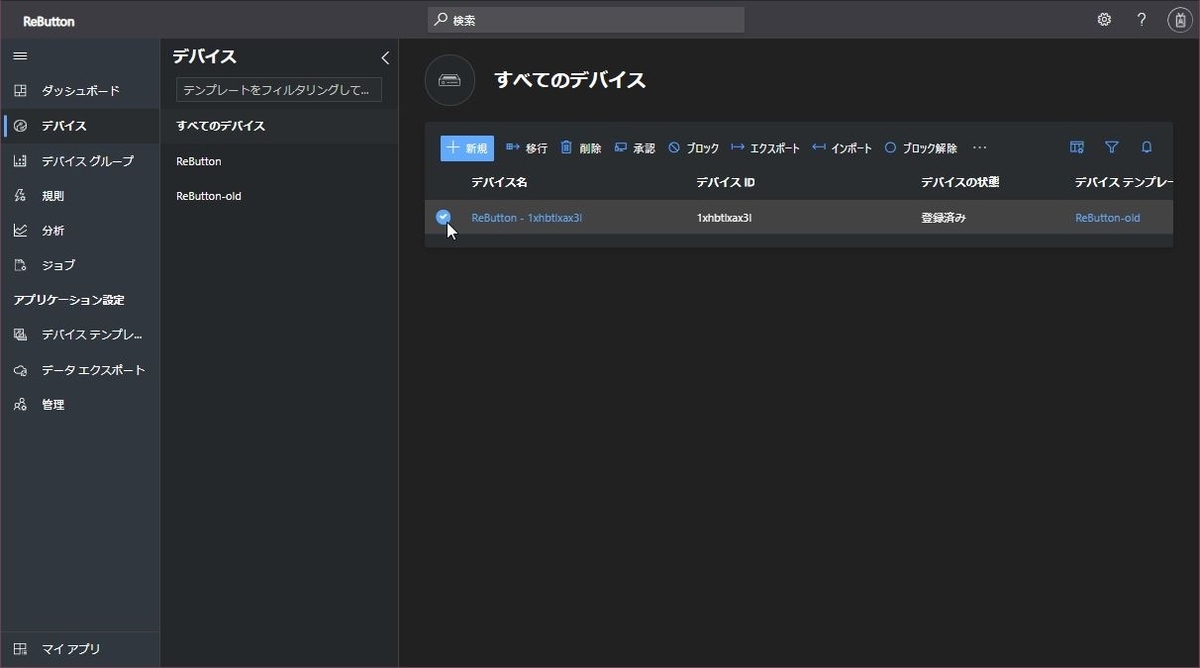Focus the template filter input field
The height and width of the screenshot is (668, 1200).
(x=279, y=90)
